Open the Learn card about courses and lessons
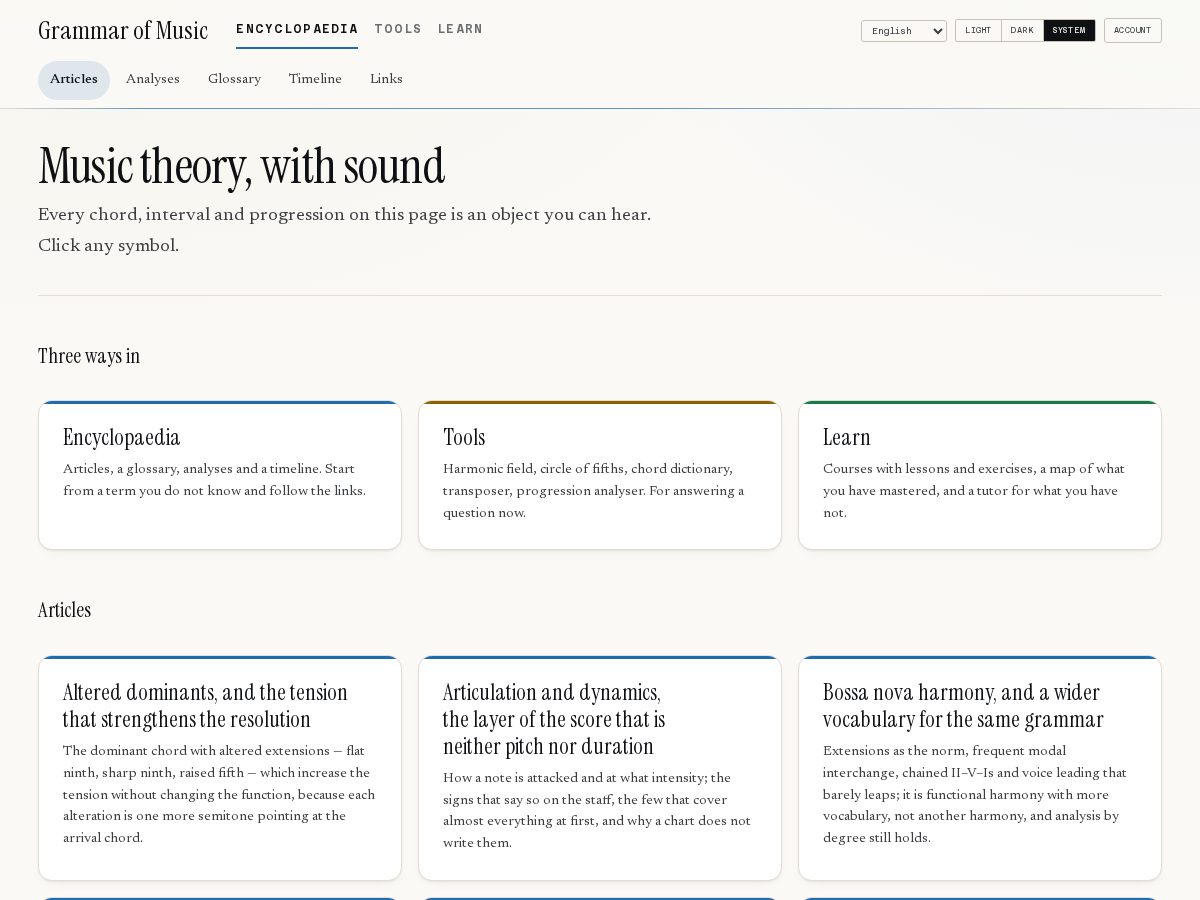Screen dimensions: 1200x900 (980, 475)
